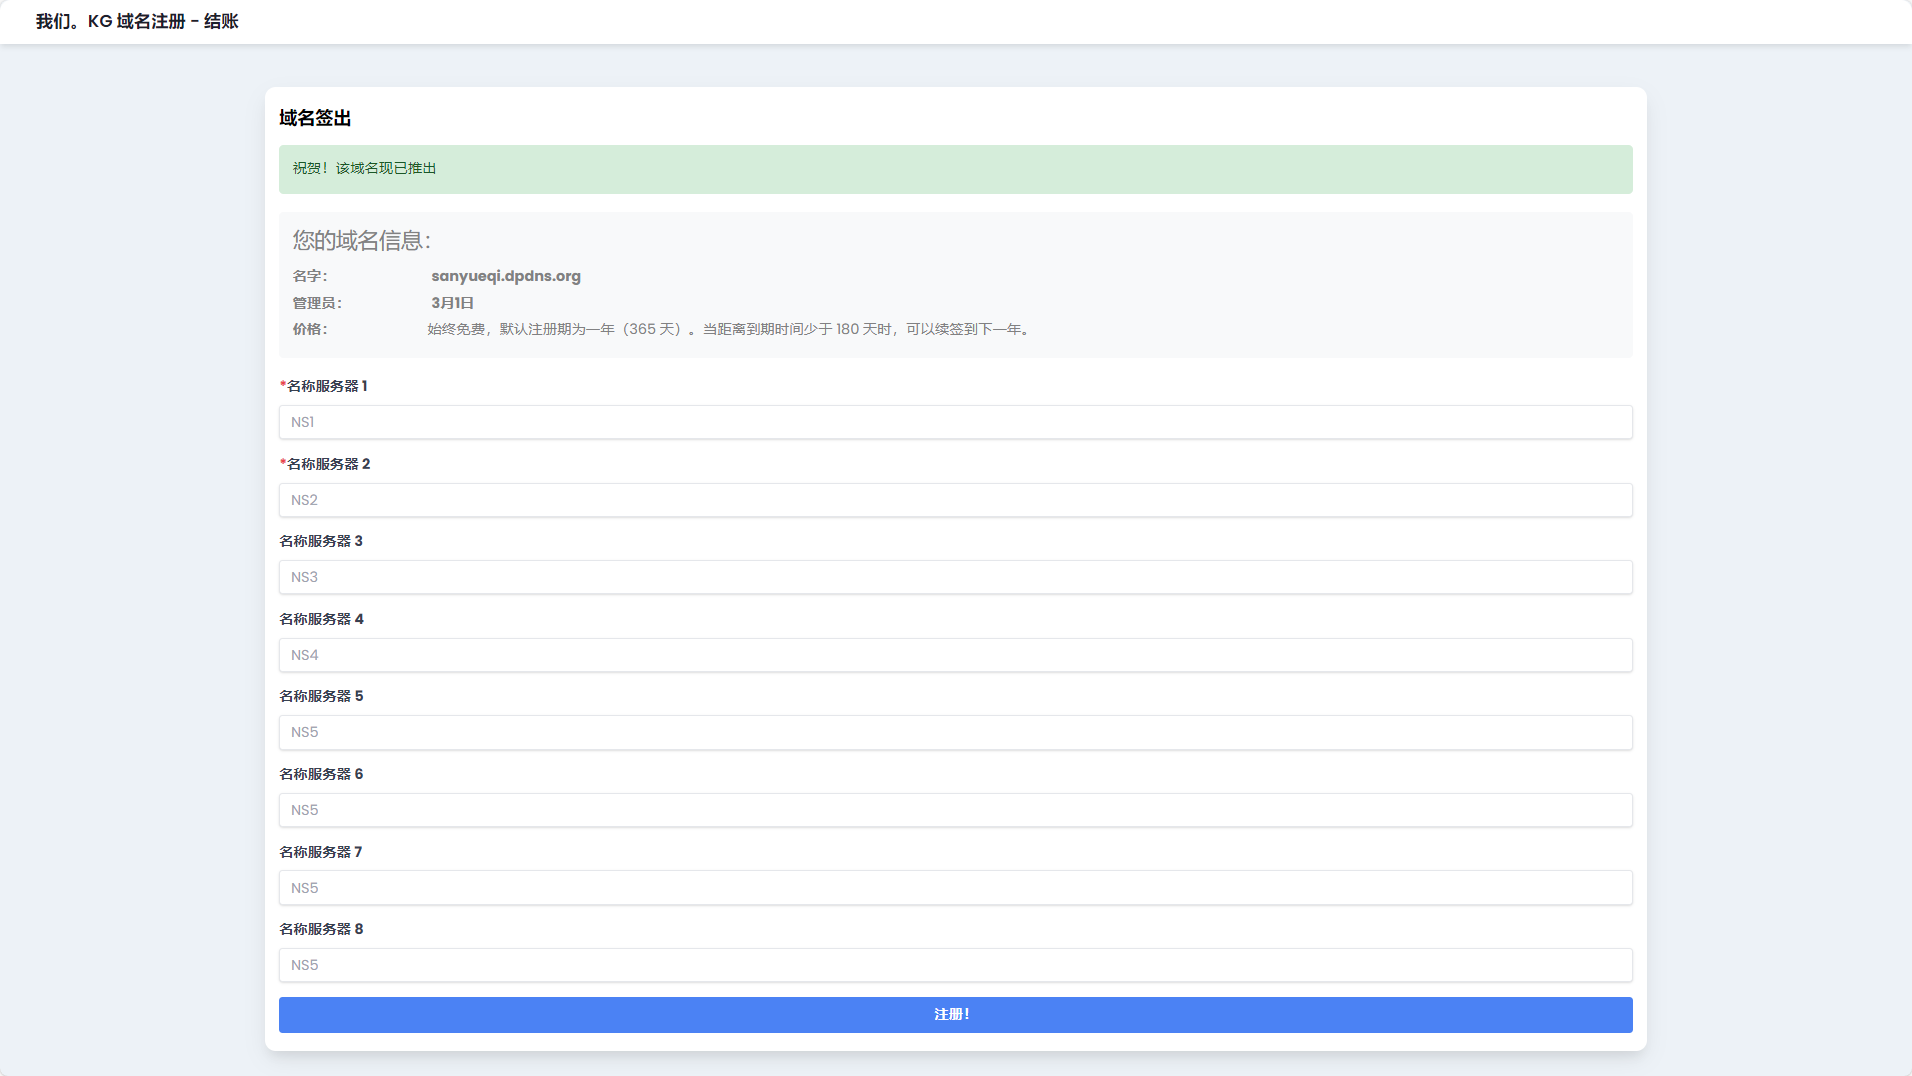Click the required 名称服务器 2 label
1912x1076 pixels.
pos(327,464)
